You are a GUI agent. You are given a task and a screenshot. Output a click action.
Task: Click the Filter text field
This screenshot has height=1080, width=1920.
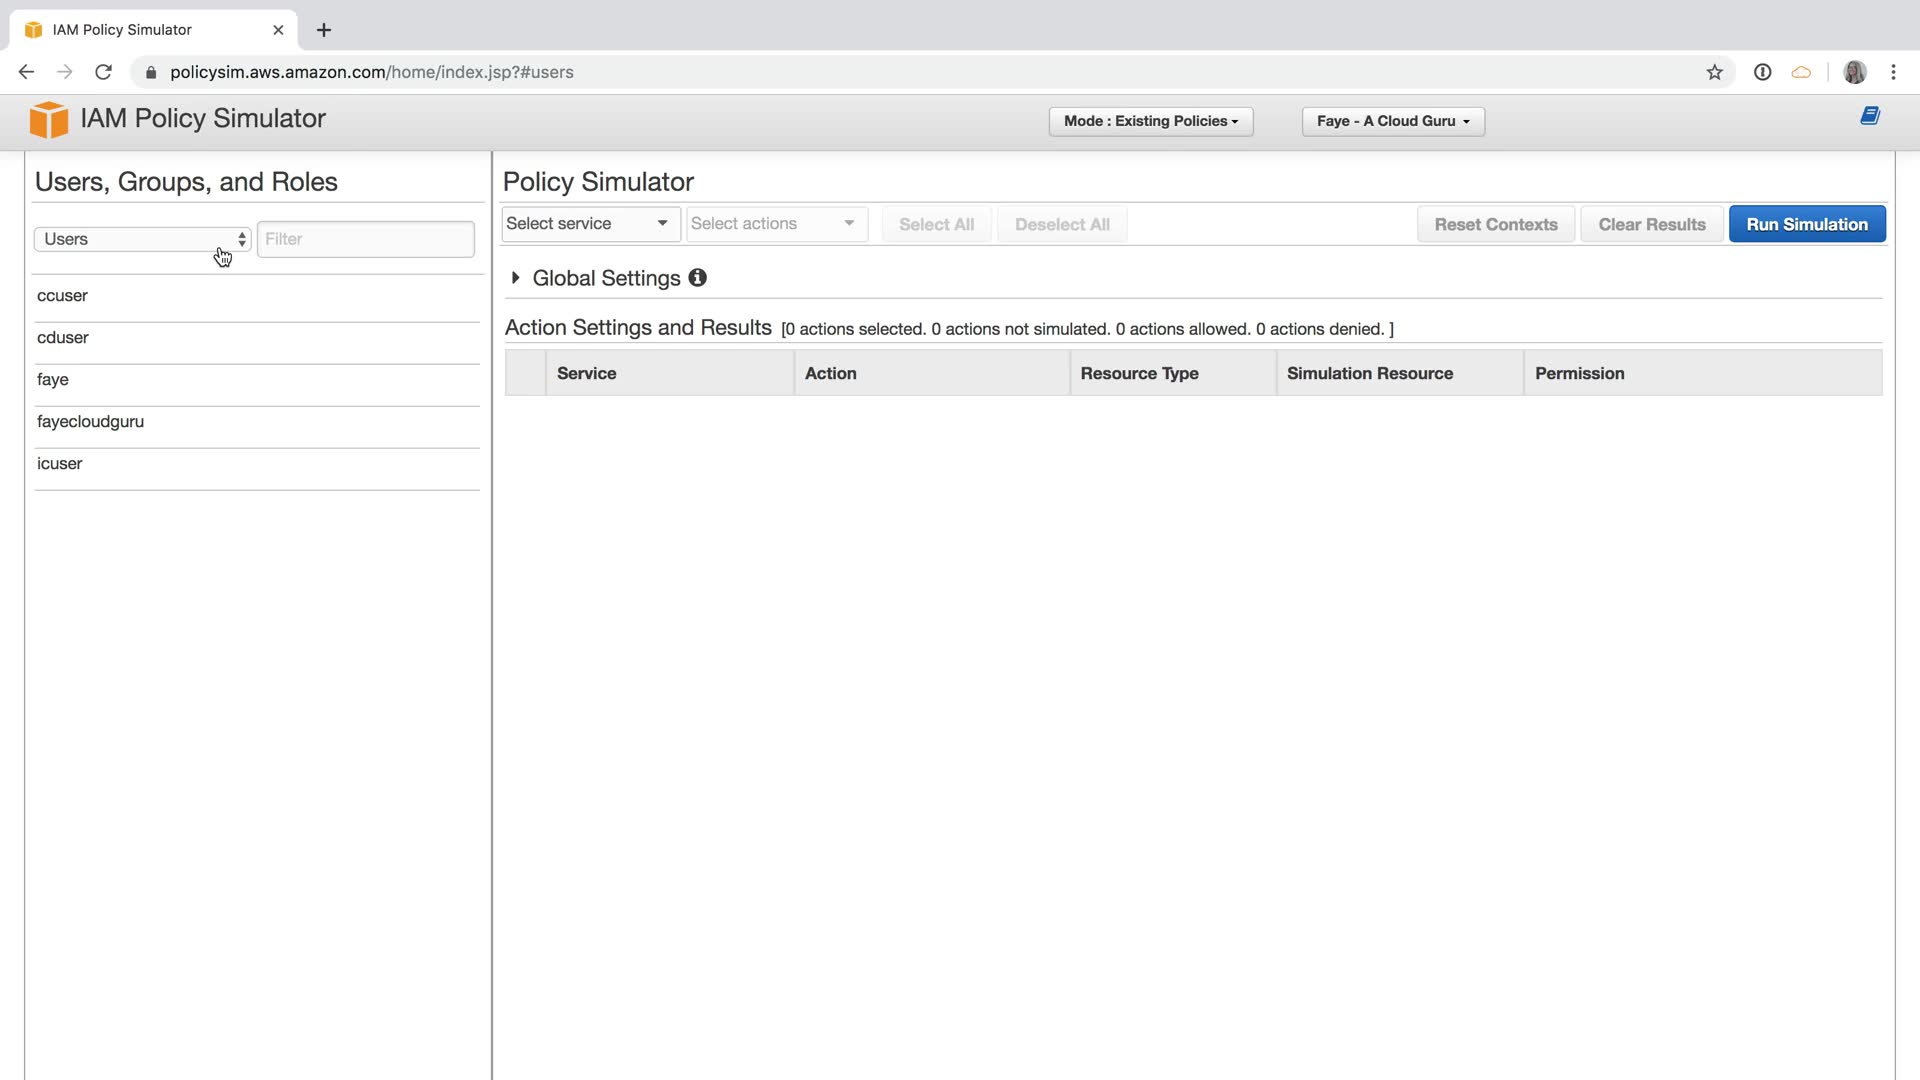pyautogui.click(x=365, y=239)
